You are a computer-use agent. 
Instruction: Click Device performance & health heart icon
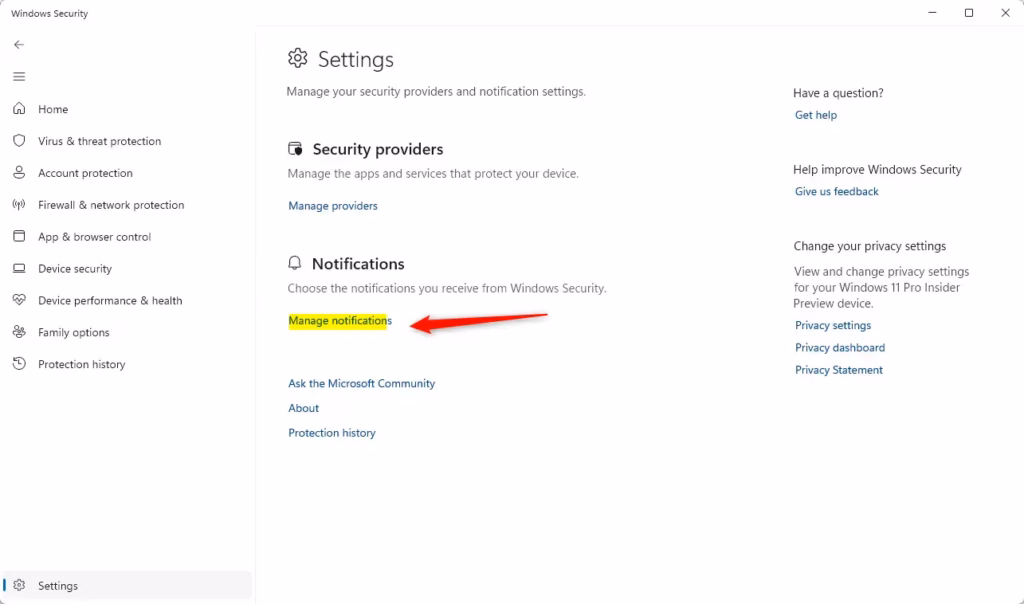pyautogui.click(x=19, y=300)
